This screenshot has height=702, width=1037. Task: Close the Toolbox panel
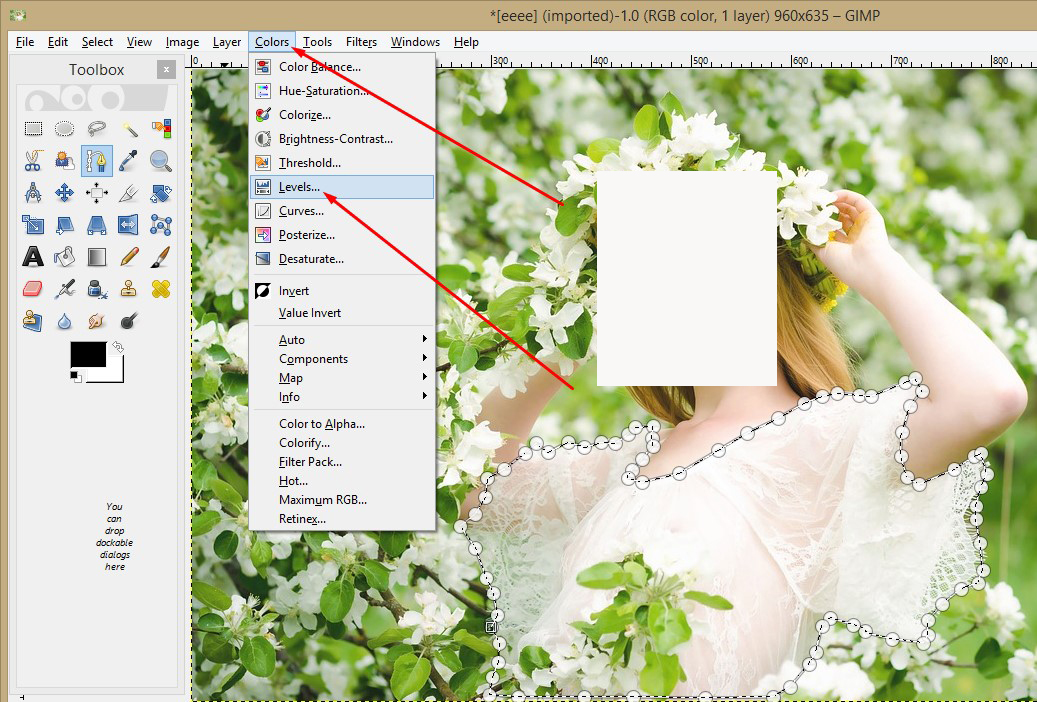(x=165, y=69)
